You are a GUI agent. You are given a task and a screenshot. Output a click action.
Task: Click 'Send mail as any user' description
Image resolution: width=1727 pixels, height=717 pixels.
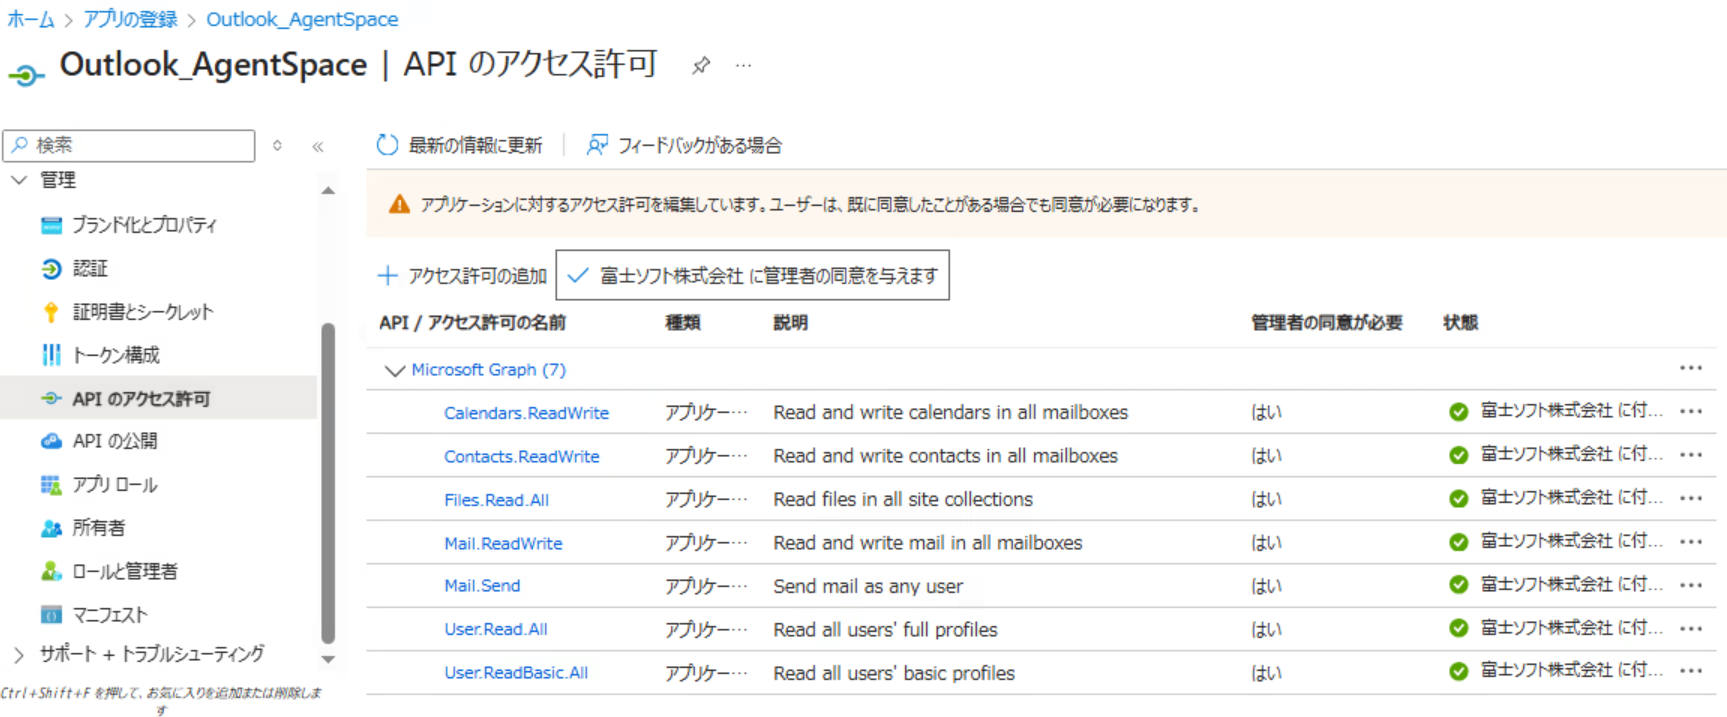pos(868,586)
